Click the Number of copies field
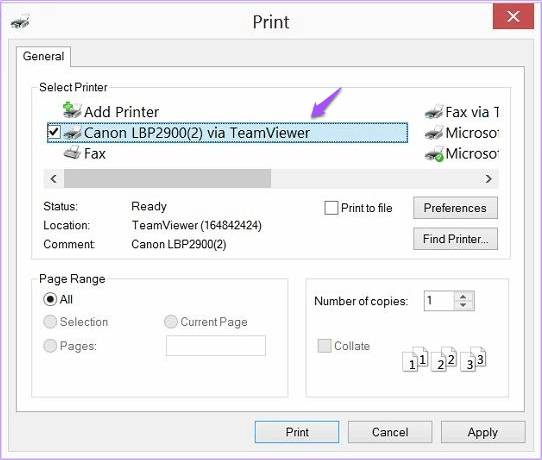The image size is (542, 460). [x=439, y=301]
